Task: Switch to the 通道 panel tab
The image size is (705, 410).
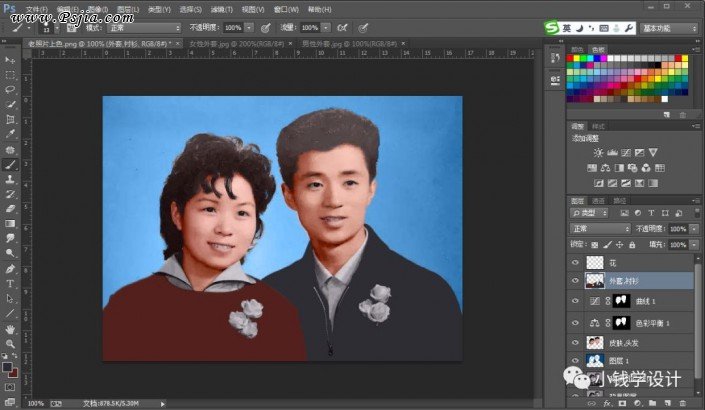Action: click(598, 201)
